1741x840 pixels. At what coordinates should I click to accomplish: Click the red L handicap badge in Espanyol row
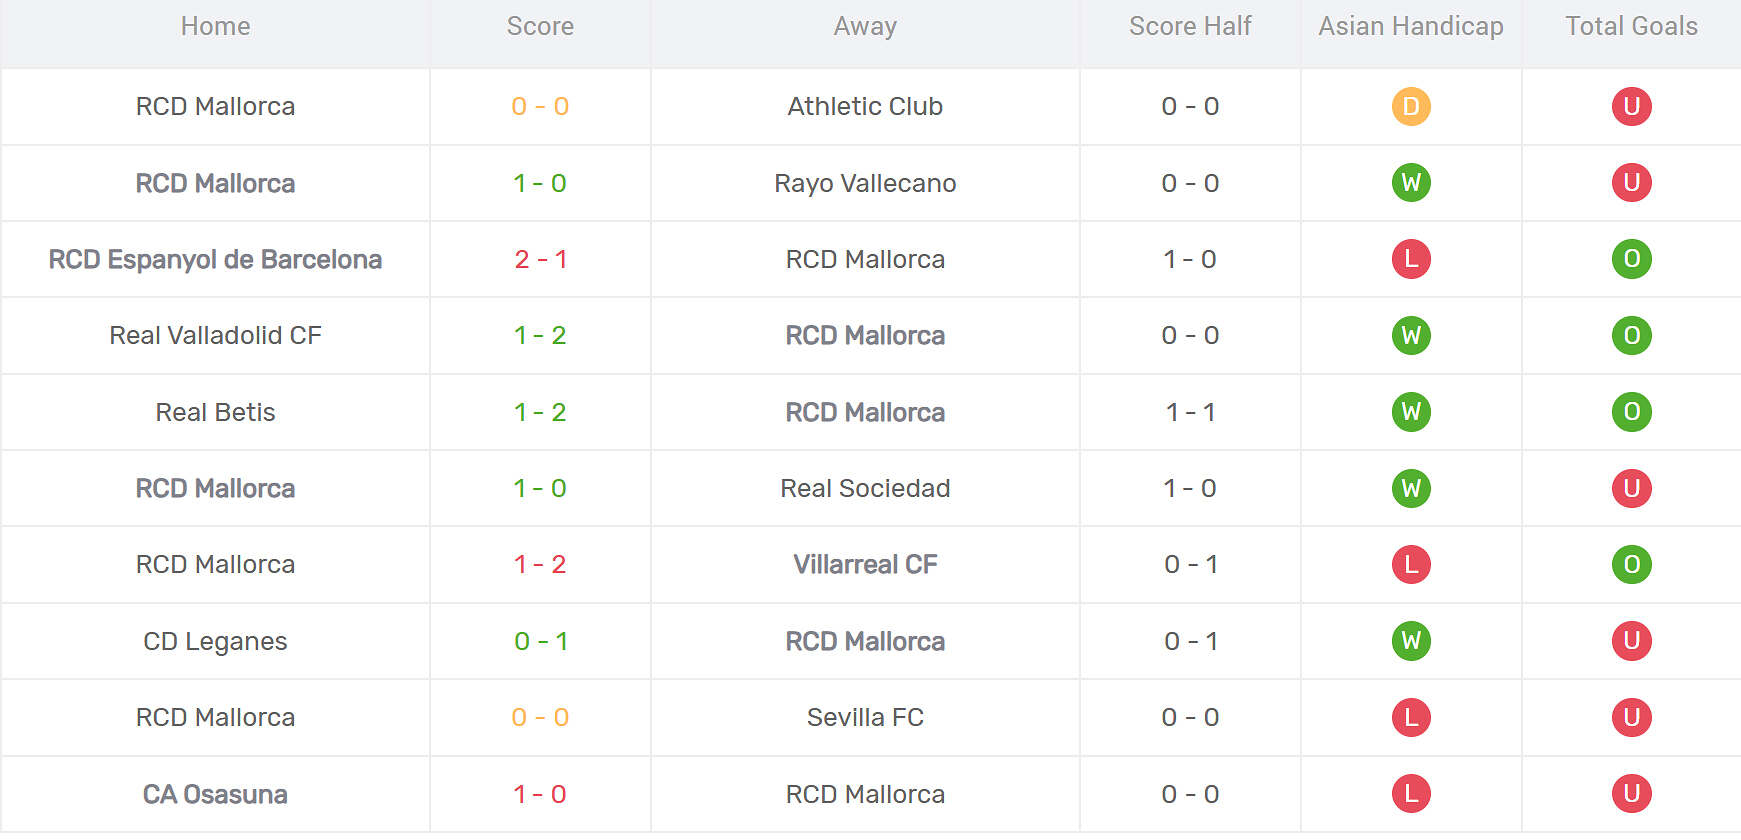coord(1411,259)
